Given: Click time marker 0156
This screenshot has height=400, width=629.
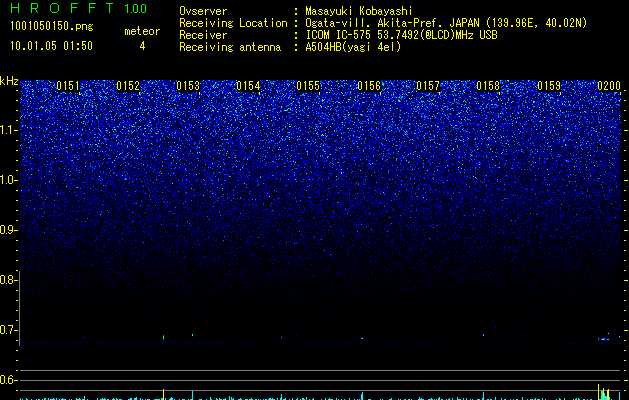Looking at the screenshot, I should coord(368,86).
